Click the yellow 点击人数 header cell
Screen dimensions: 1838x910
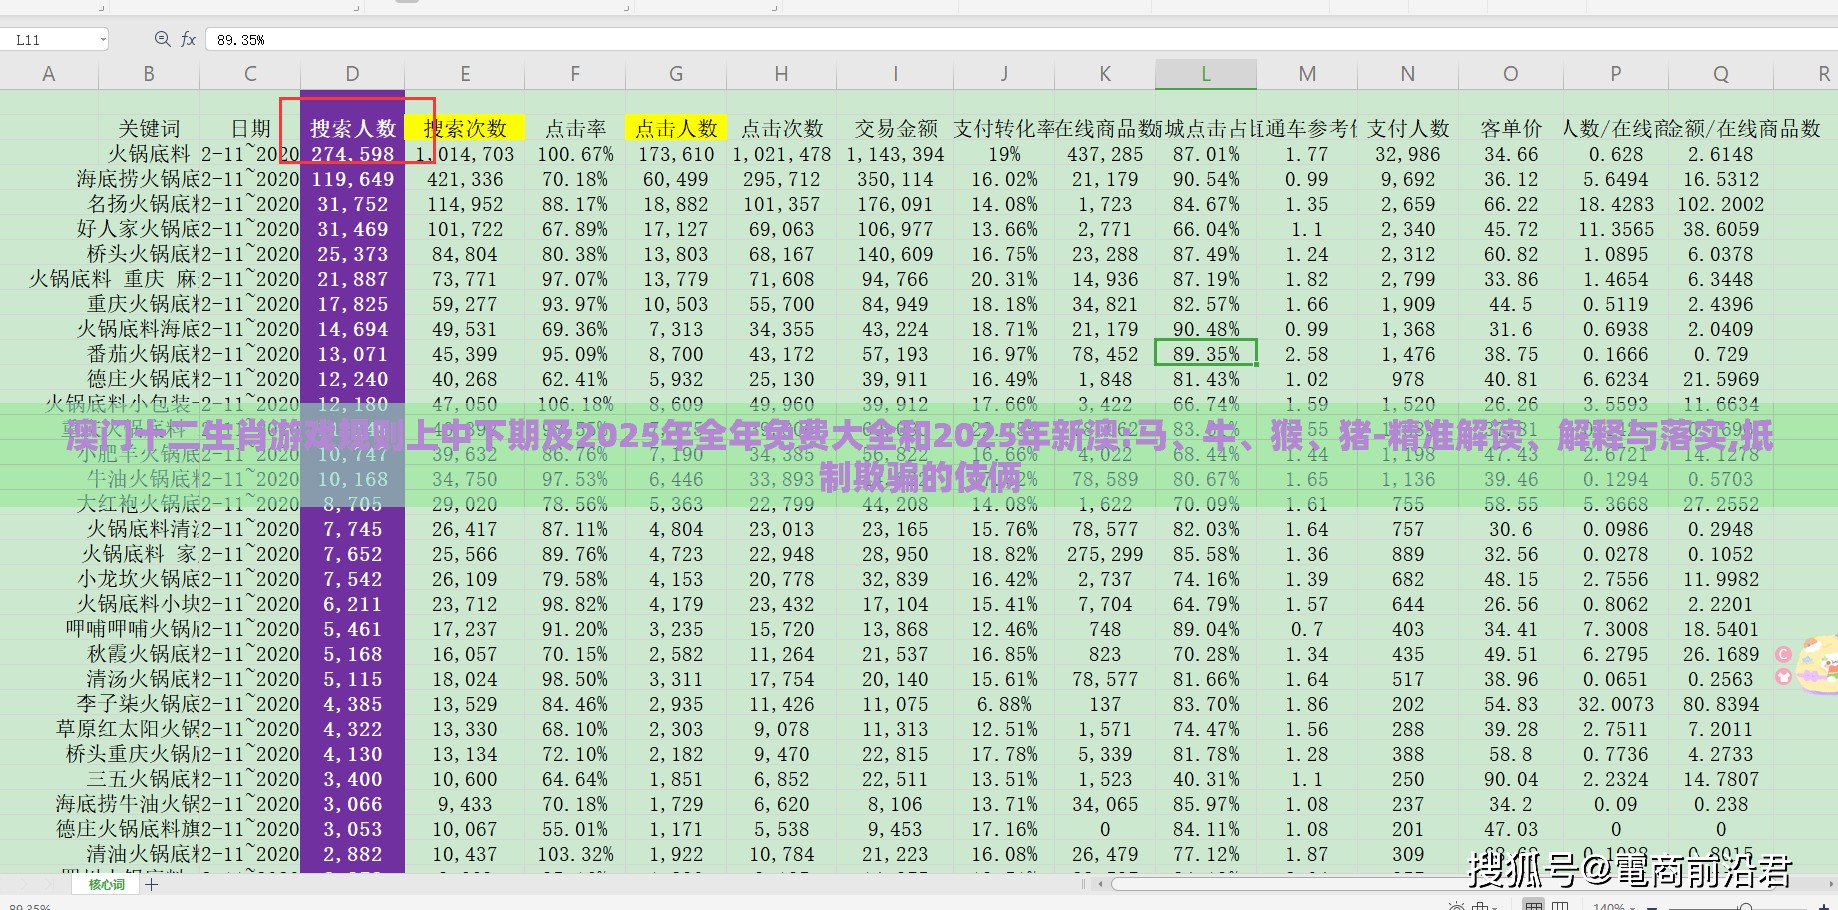click(676, 128)
